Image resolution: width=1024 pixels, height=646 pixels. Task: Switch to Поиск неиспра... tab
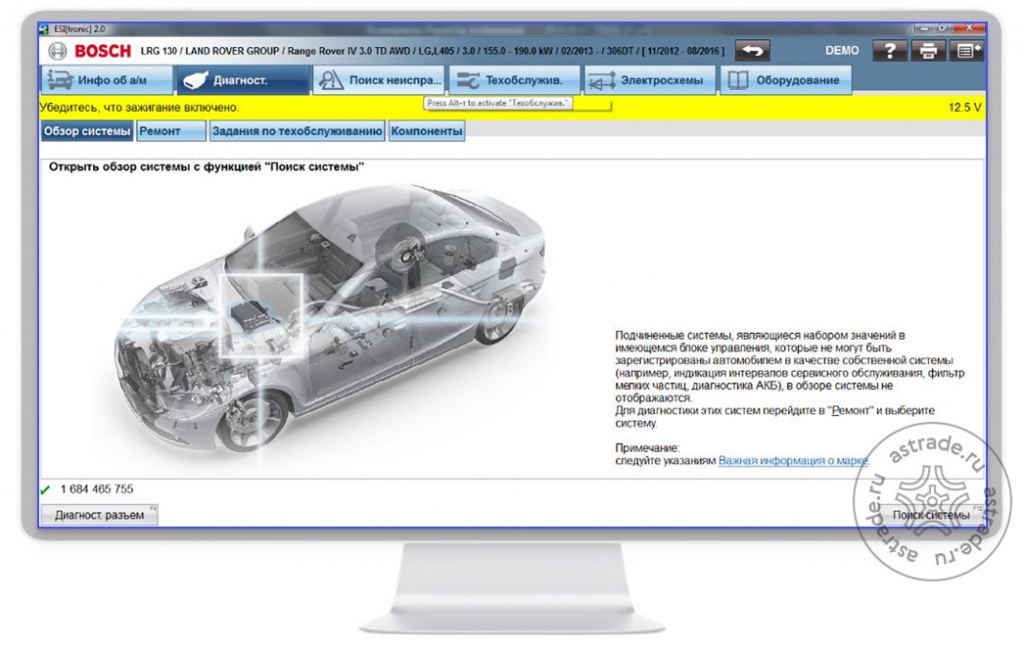pyautogui.click(x=378, y=80)
